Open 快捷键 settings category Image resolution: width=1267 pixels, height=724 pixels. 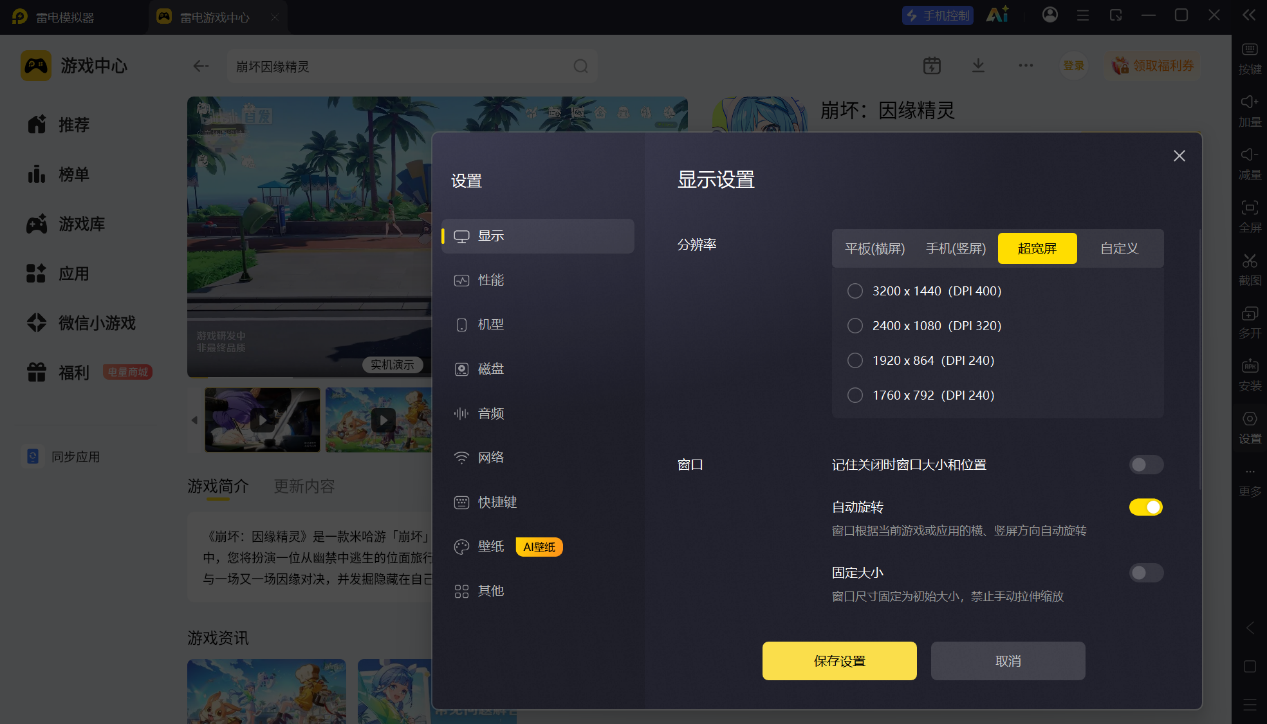pos(538,502)
